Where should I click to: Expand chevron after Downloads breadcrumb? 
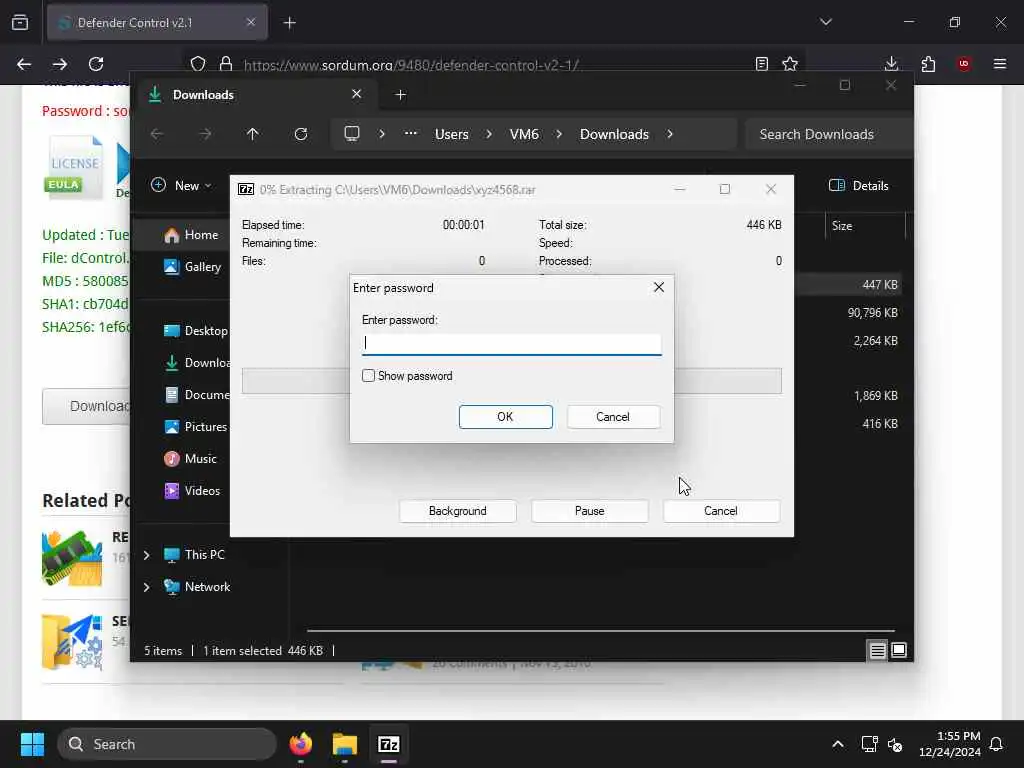pyautogui.click(x=670, y=134)
